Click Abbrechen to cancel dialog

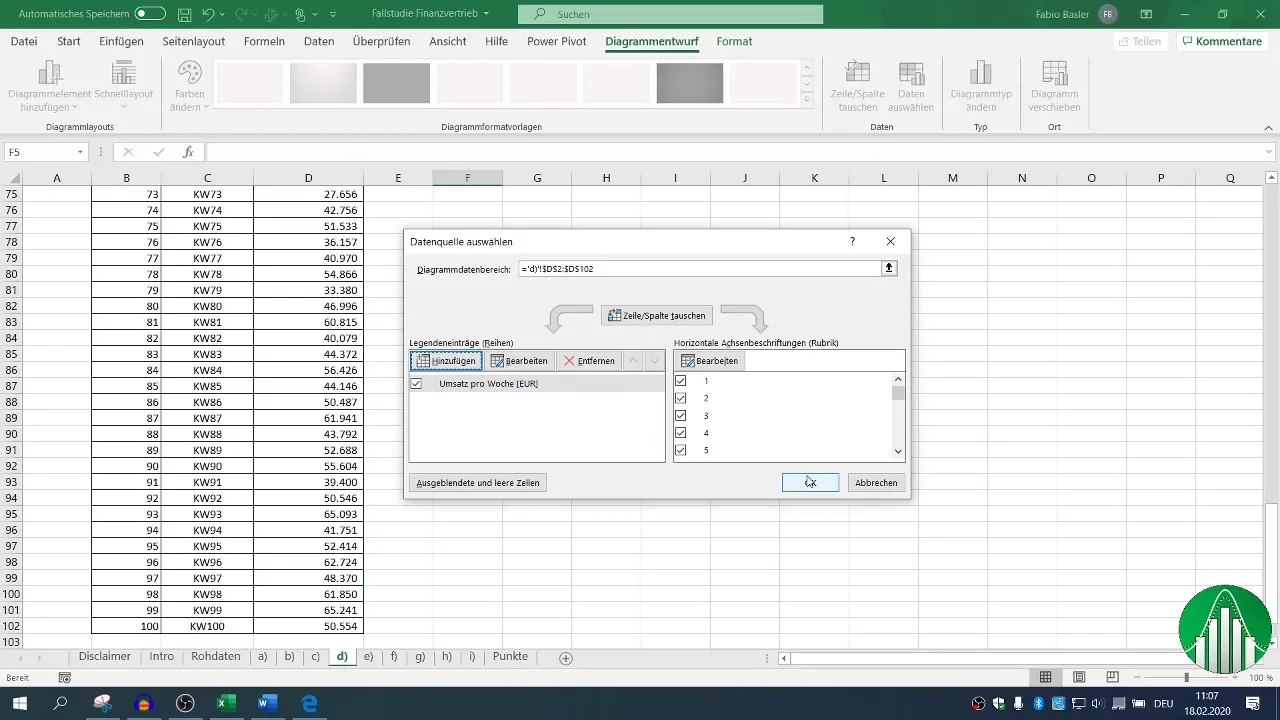click(876, 482)
